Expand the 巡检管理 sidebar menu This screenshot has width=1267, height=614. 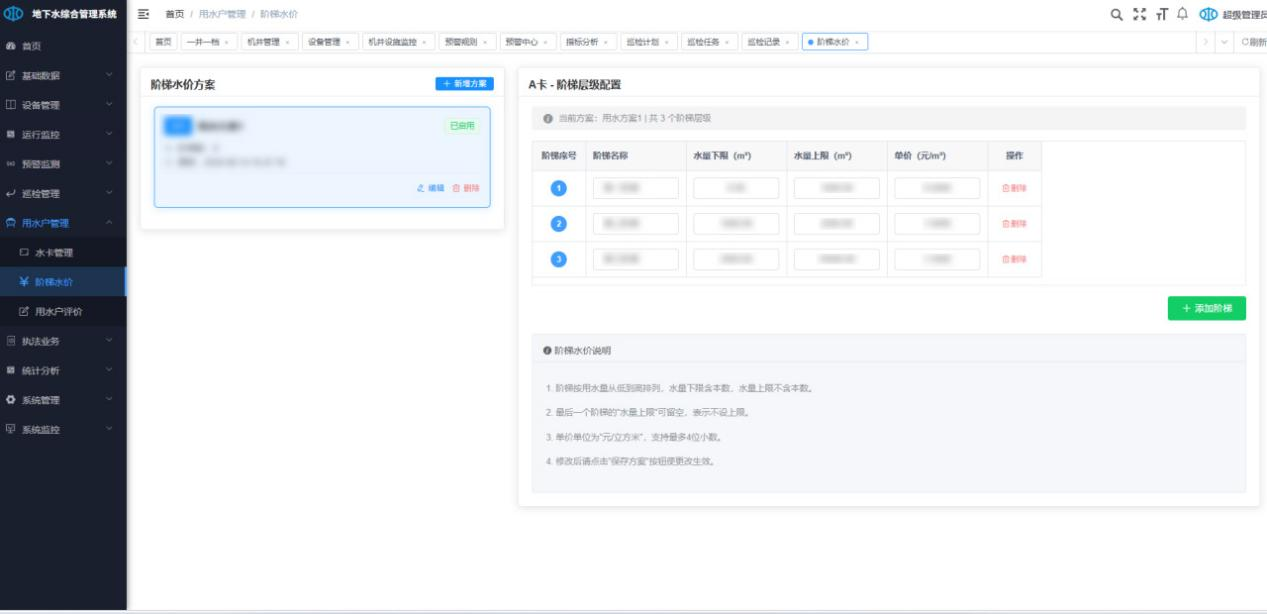click(109, 193)
